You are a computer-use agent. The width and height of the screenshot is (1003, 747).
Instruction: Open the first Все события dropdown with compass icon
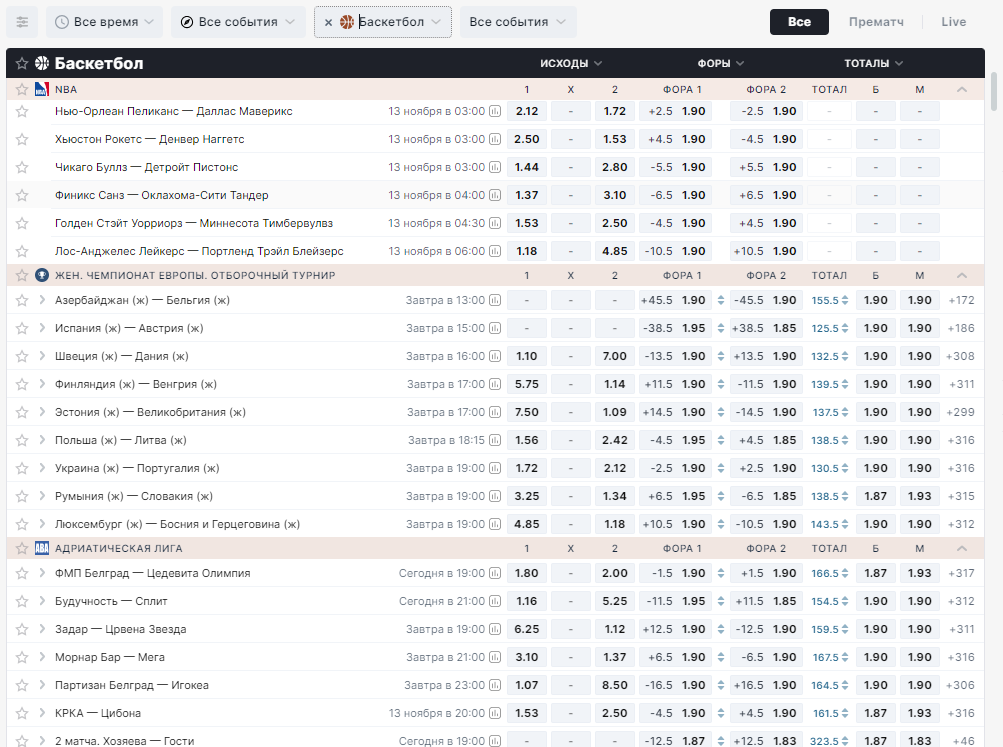(x=238, y=22)
